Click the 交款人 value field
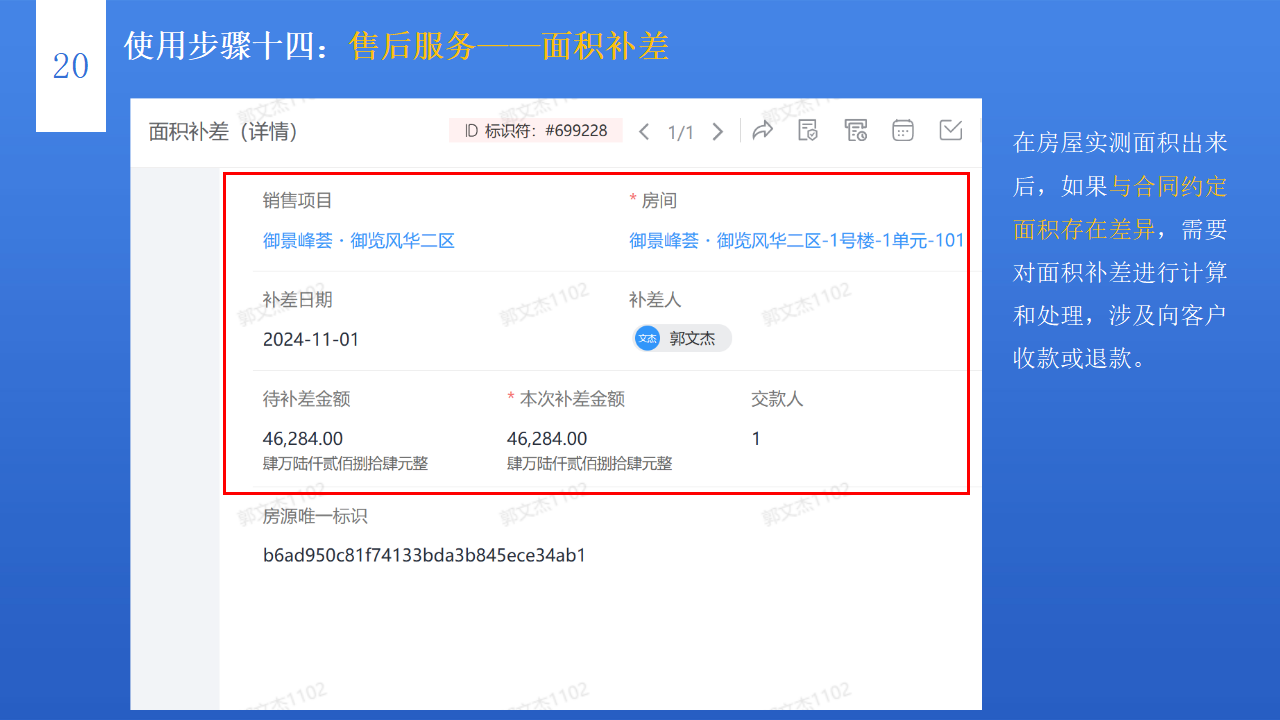Viewport: 1280px width, 720px height. point(756,438)
